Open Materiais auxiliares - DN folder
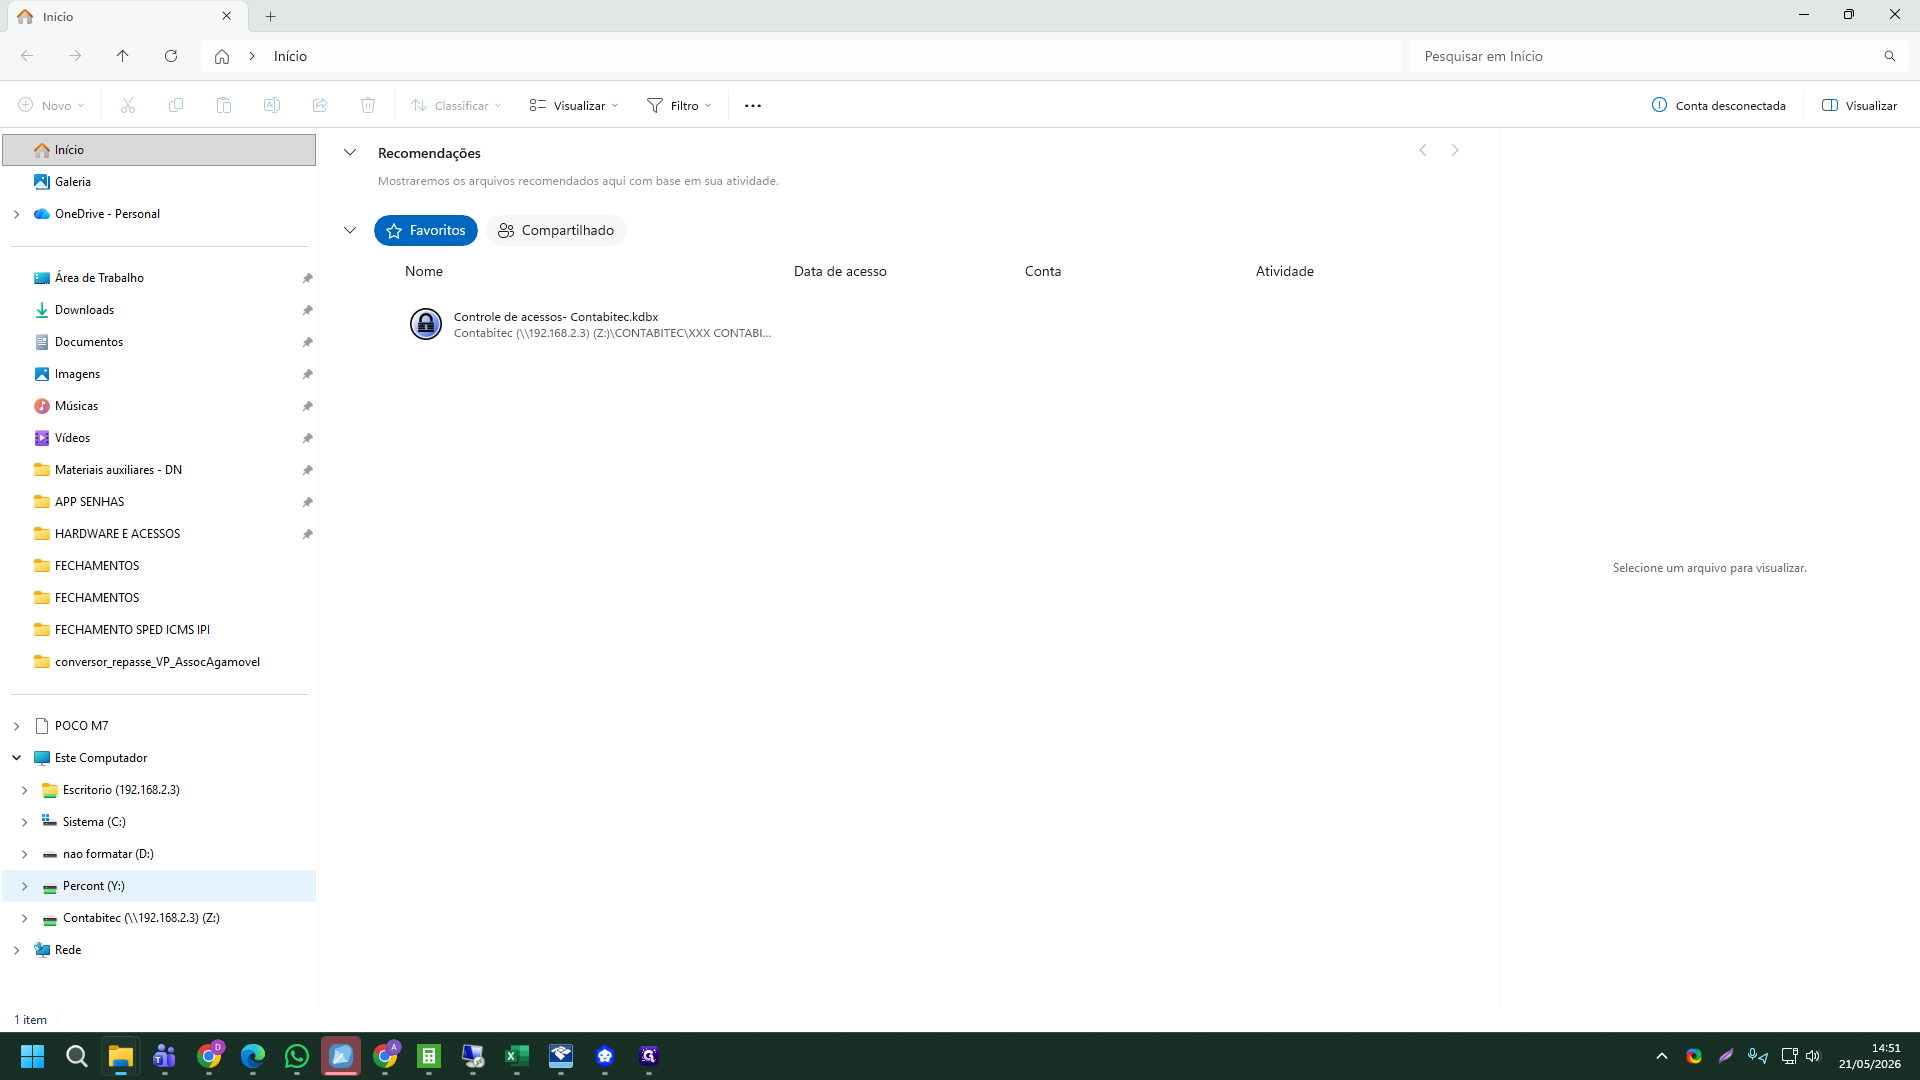This screenshot has width=1920, height=1080. click(x=159, y=470)
